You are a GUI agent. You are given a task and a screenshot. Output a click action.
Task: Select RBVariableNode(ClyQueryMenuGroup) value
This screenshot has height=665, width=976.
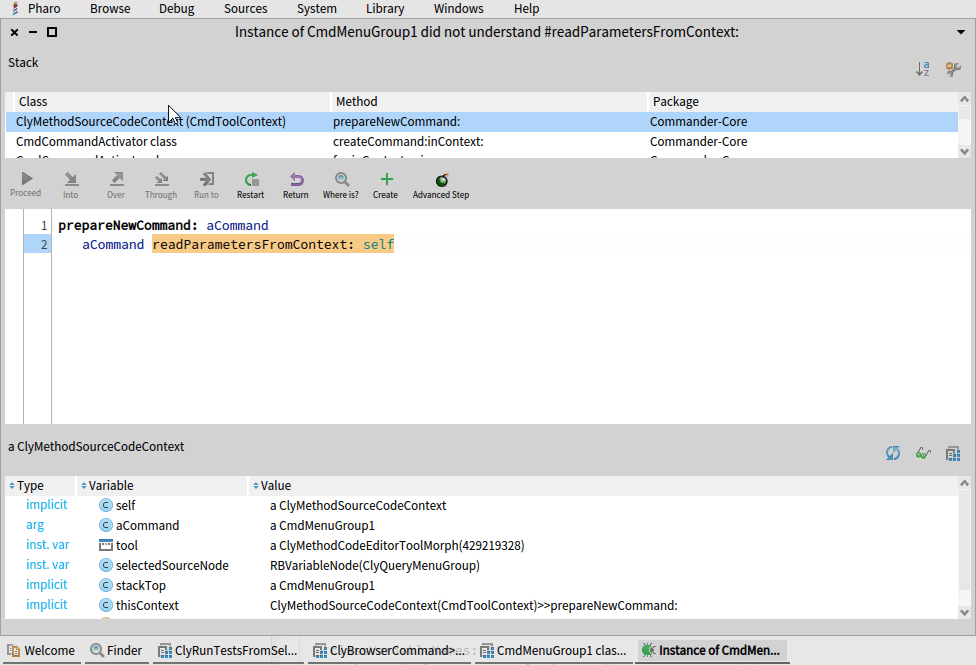375,565
